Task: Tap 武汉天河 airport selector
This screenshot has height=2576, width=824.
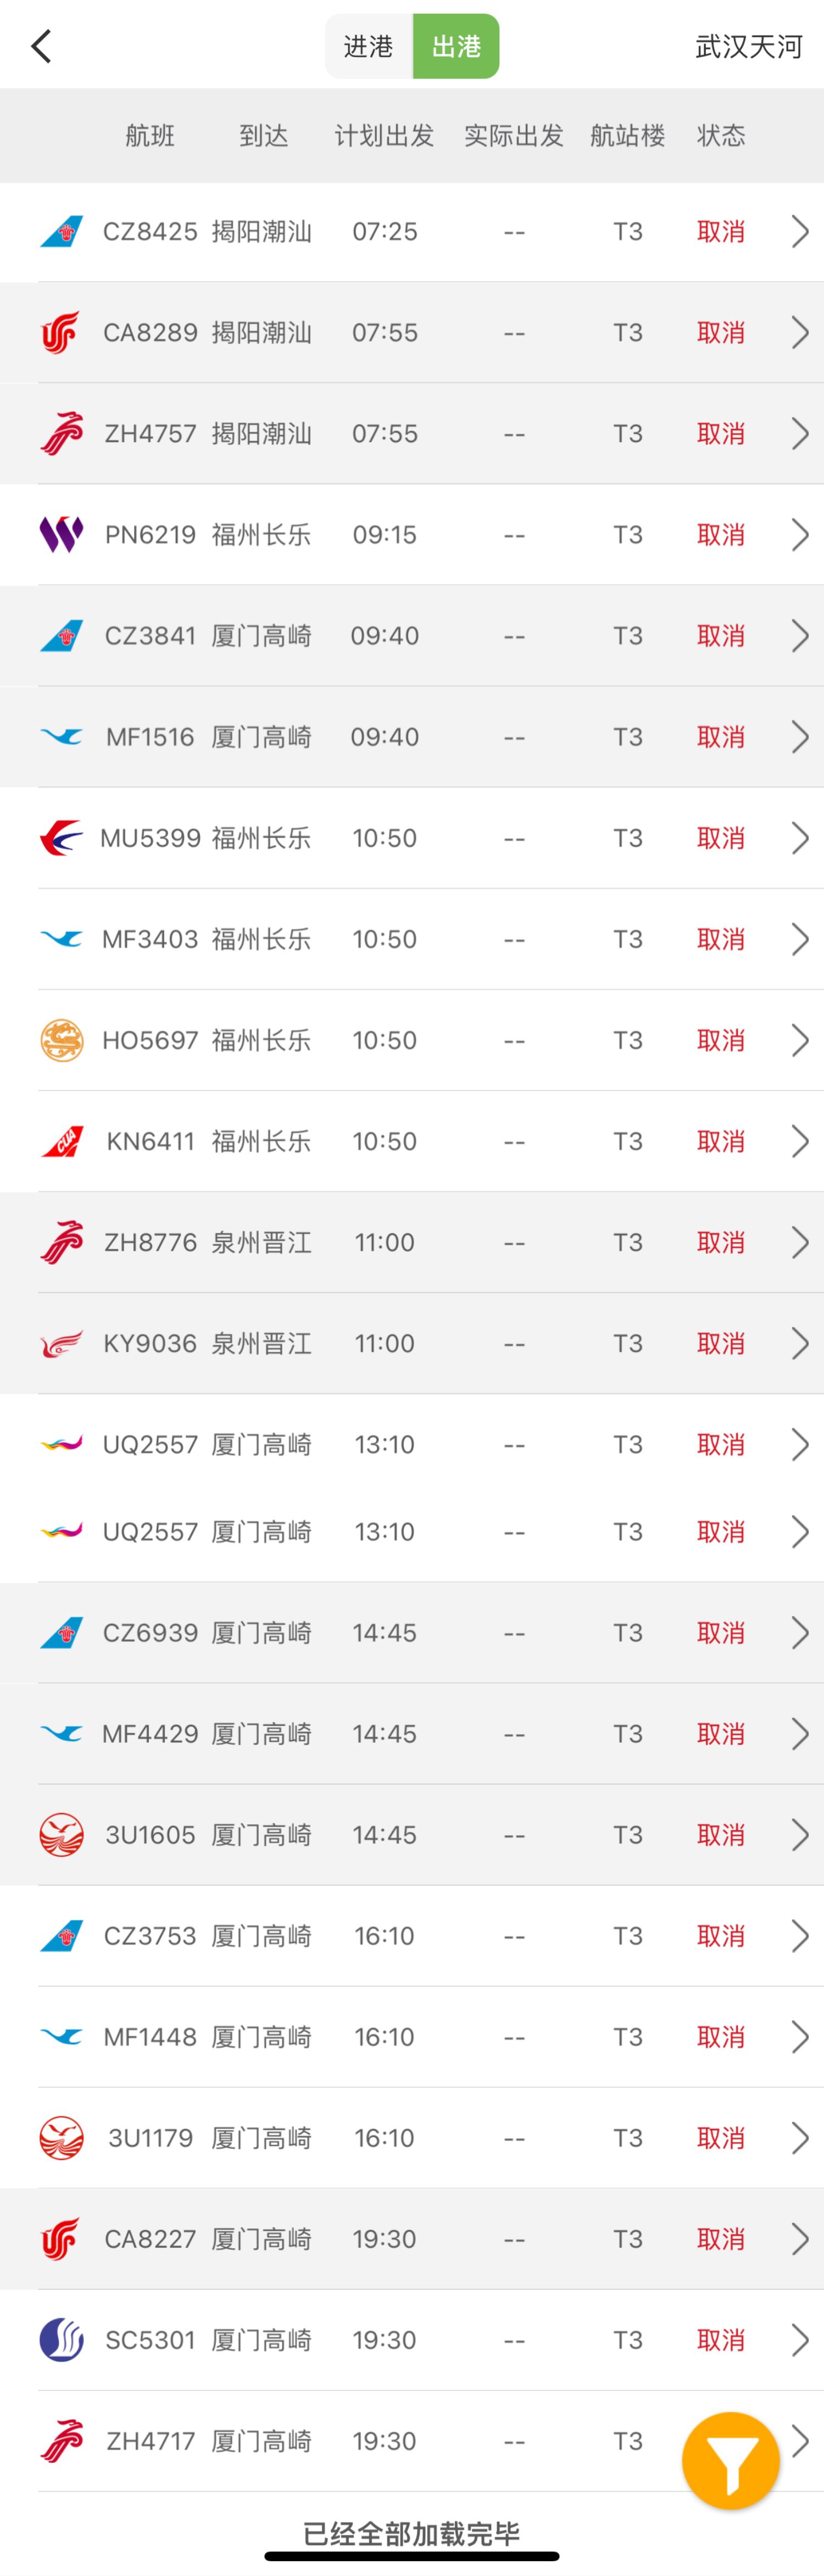Action: [748, 46]
